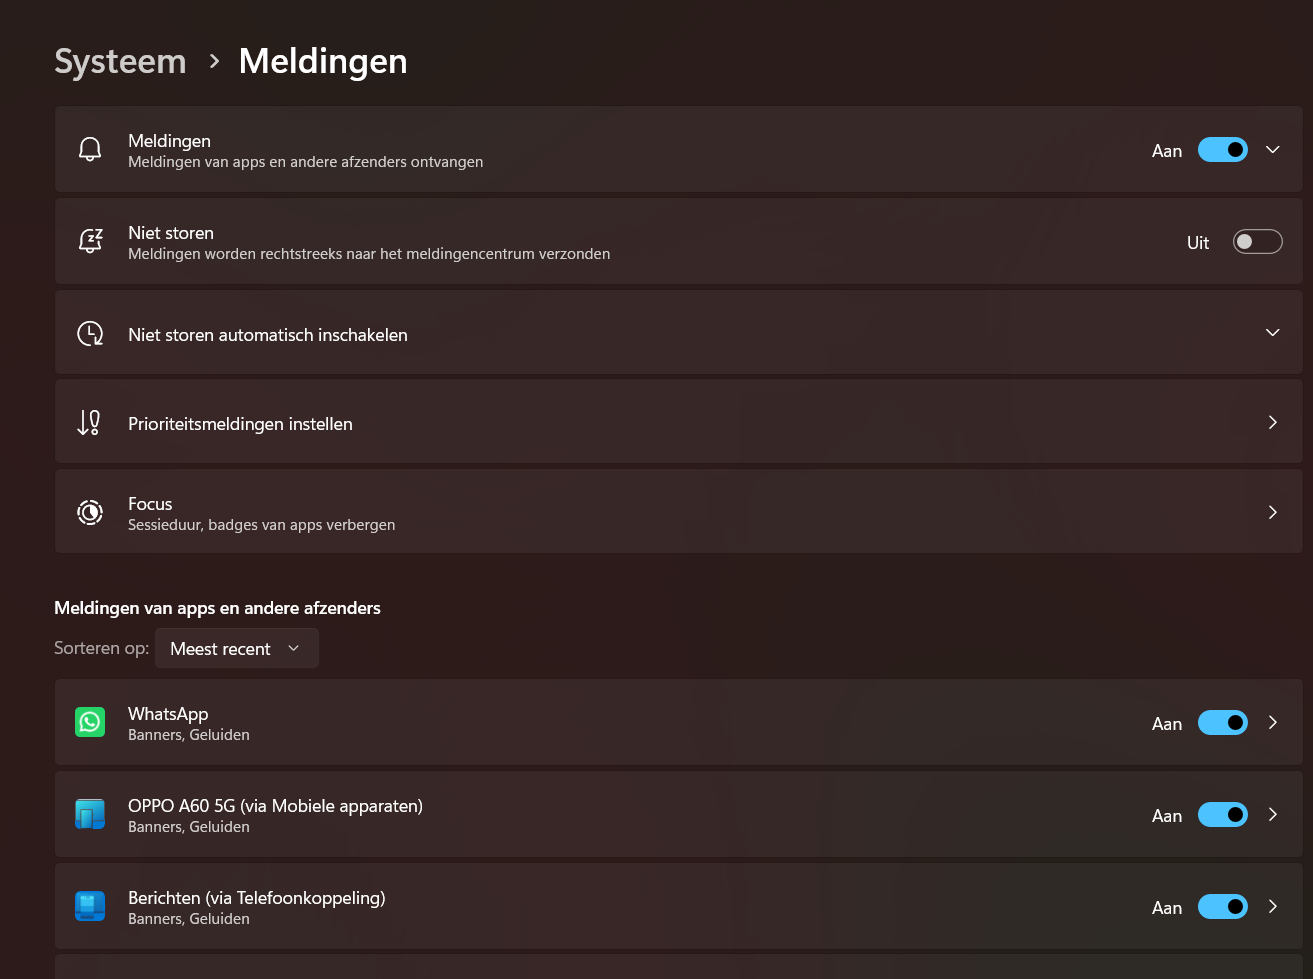Click the green WhatsApp app icon
This screenshot has width=1313, height=979.
pyautogui.click(x=90, y=722)
